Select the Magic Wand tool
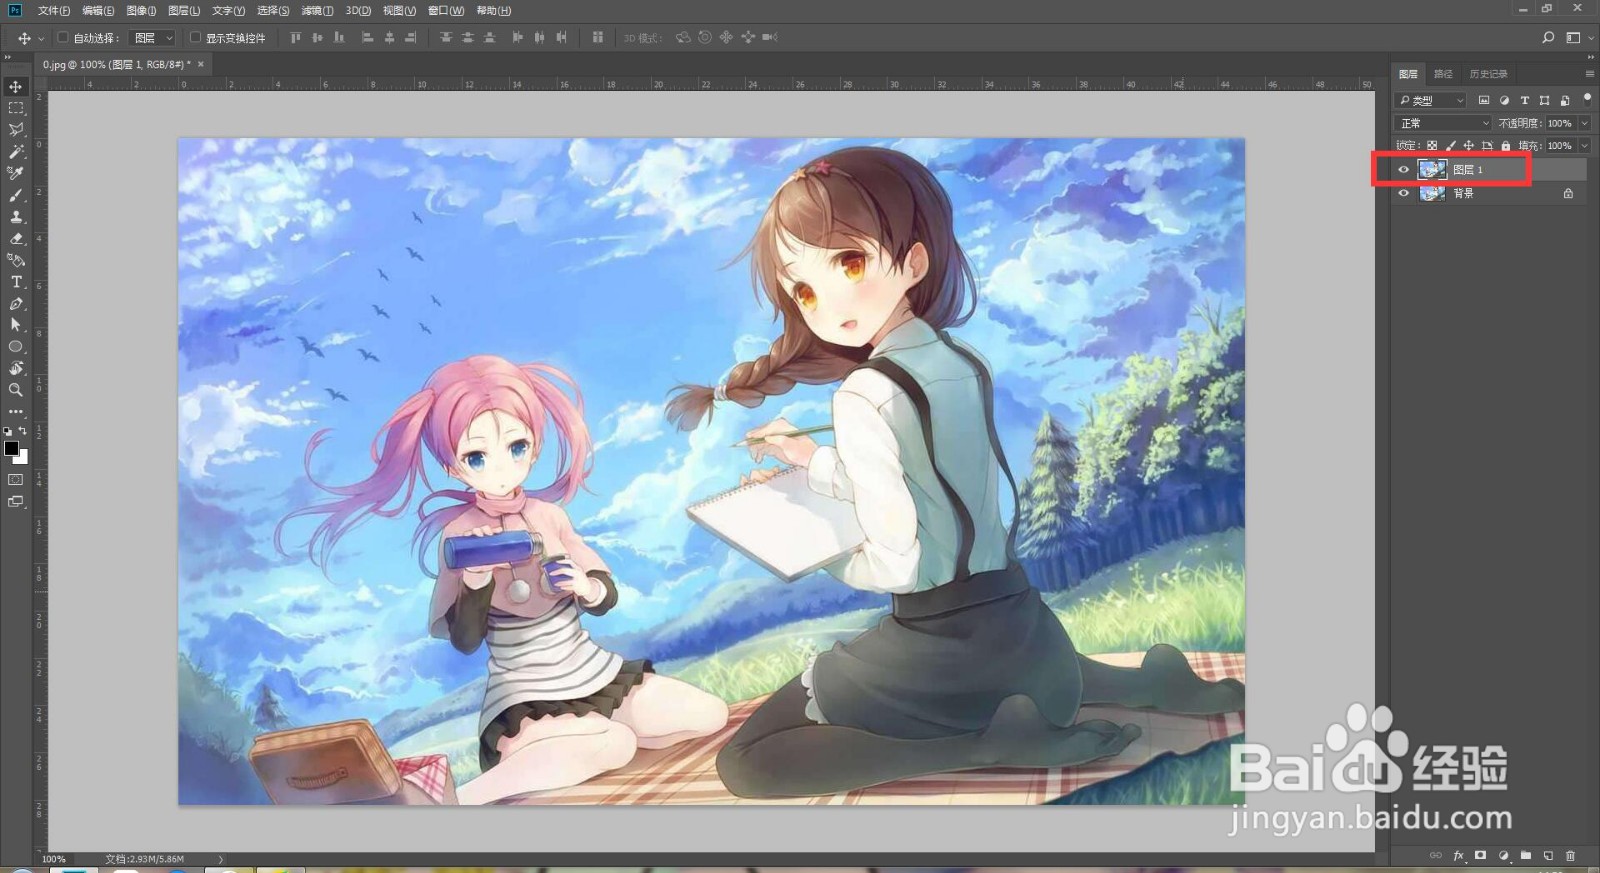 coord(16,152)
